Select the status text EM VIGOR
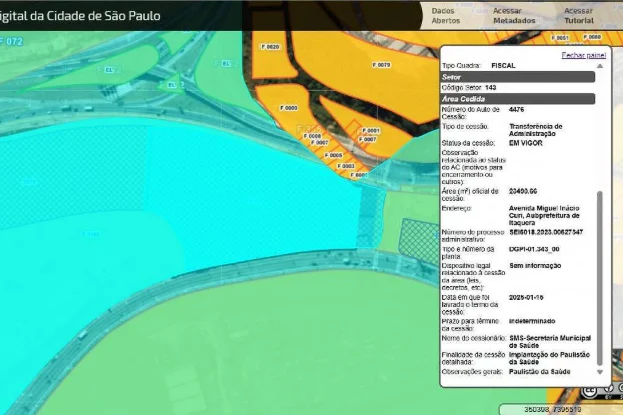This screenshot has height=415, width=623. click(525, 143)
